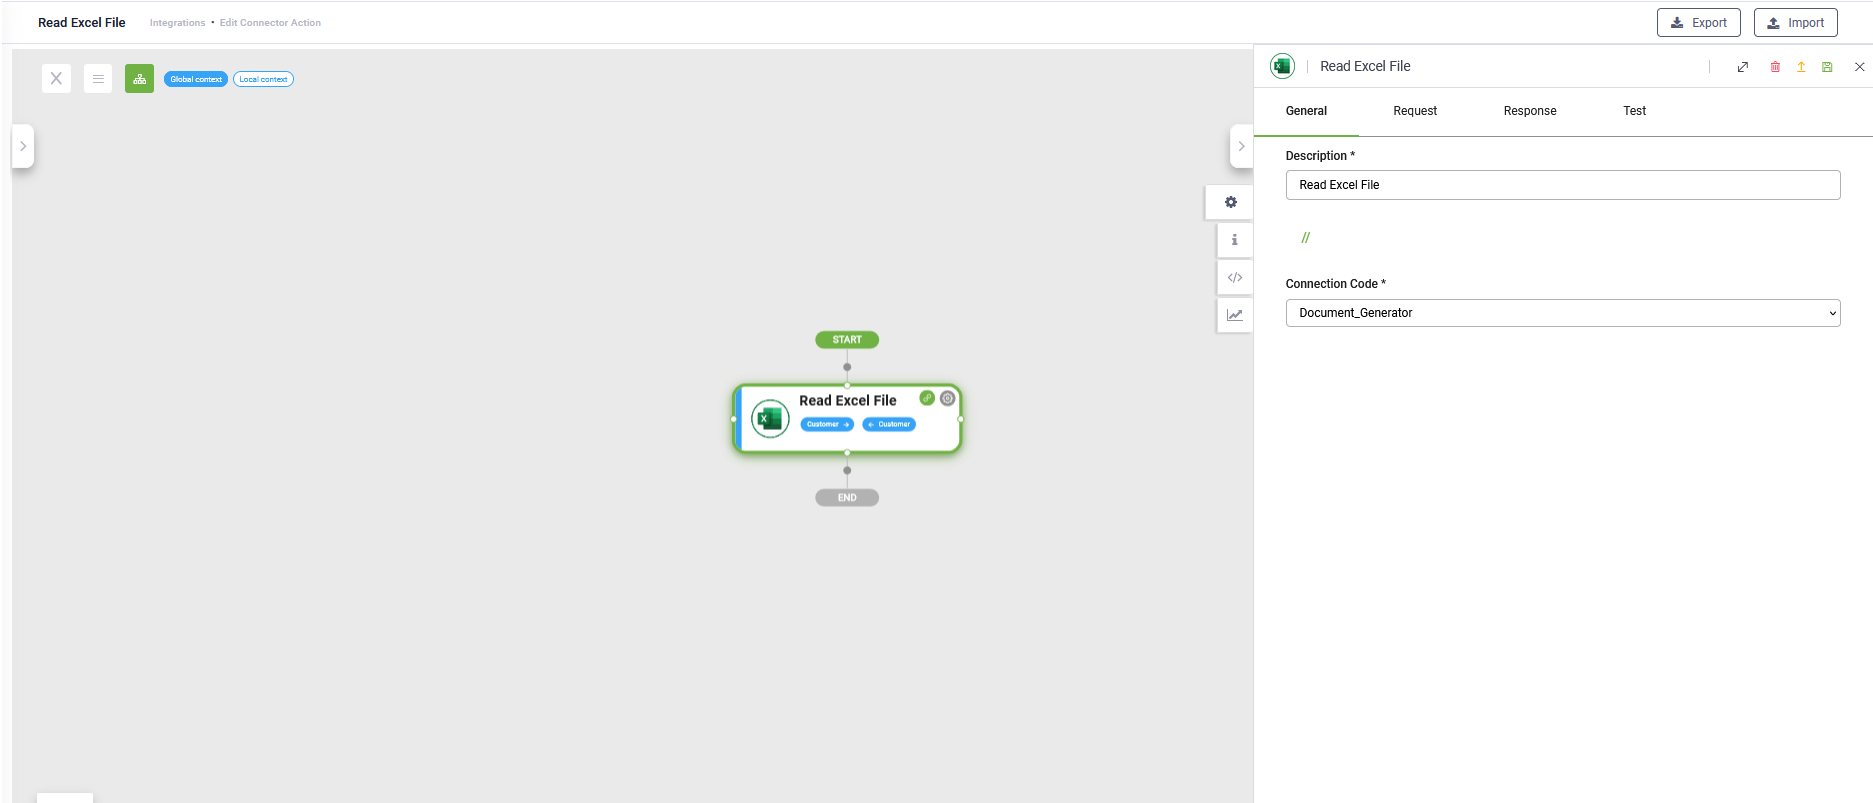Toggle the Global context pill
This screenshot has width=1873, height=803.
(x=196, y=79)
